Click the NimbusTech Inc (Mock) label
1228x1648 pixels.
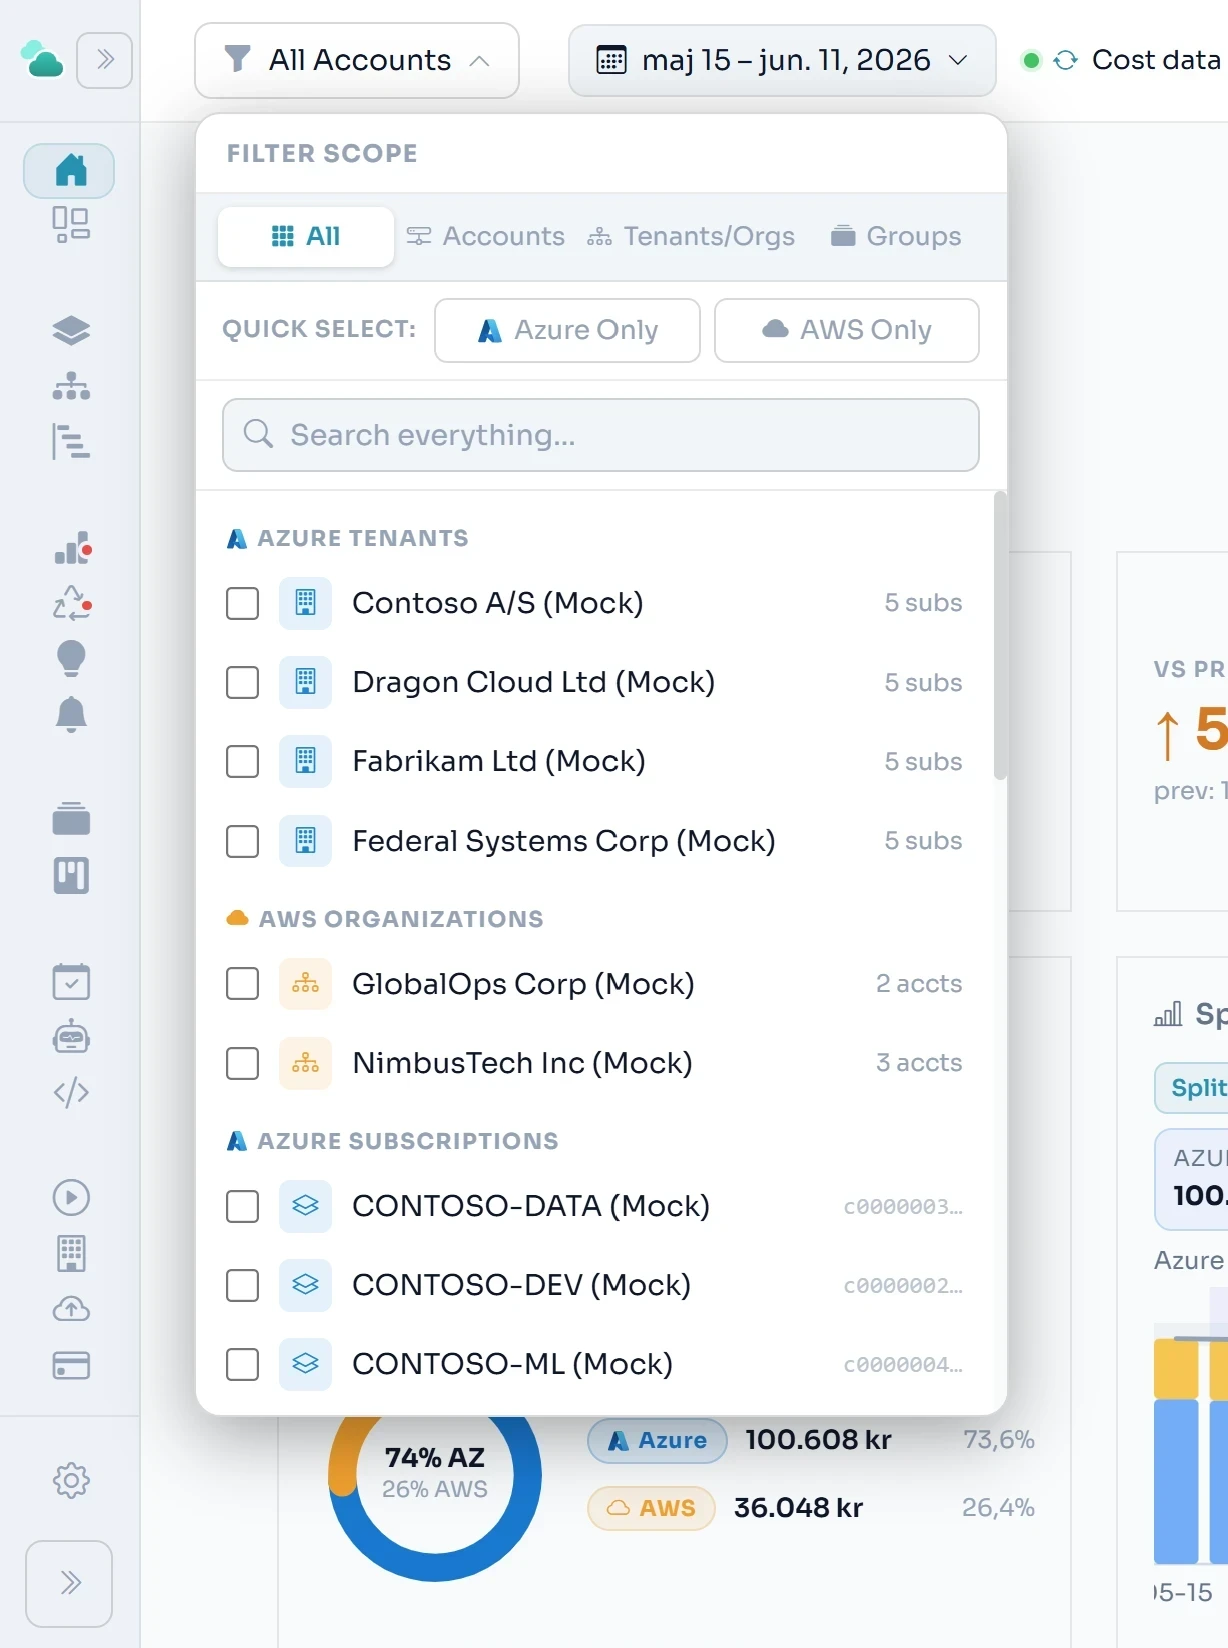click(x=523, y=1063)
